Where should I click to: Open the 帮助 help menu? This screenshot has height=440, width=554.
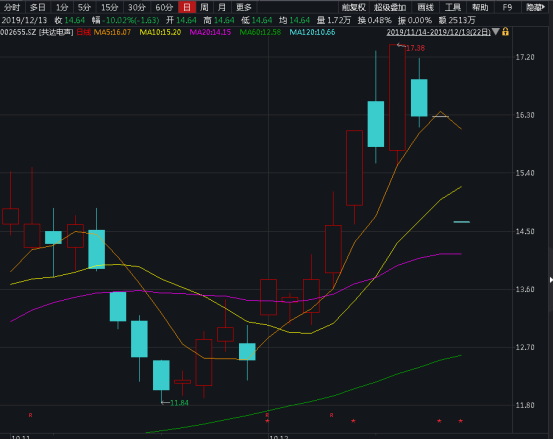tap(480, 7)
